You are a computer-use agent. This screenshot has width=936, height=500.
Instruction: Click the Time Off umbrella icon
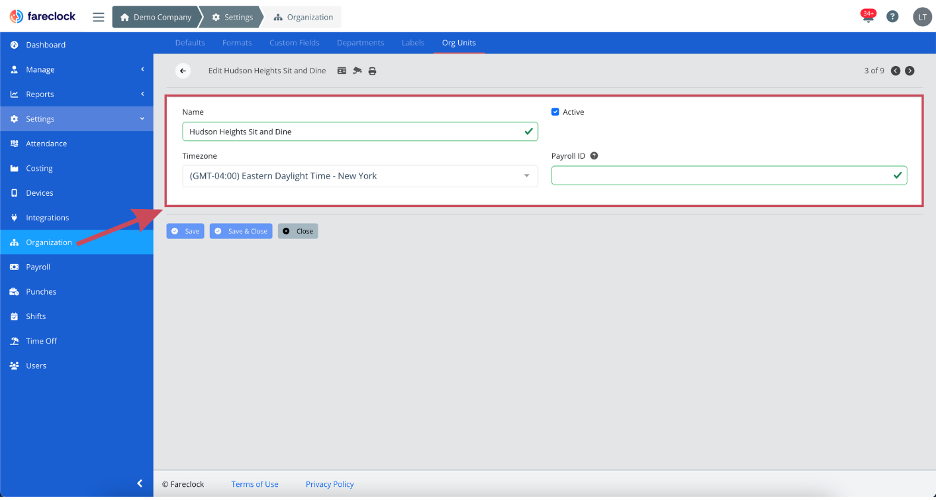click(x=14, y=341)
